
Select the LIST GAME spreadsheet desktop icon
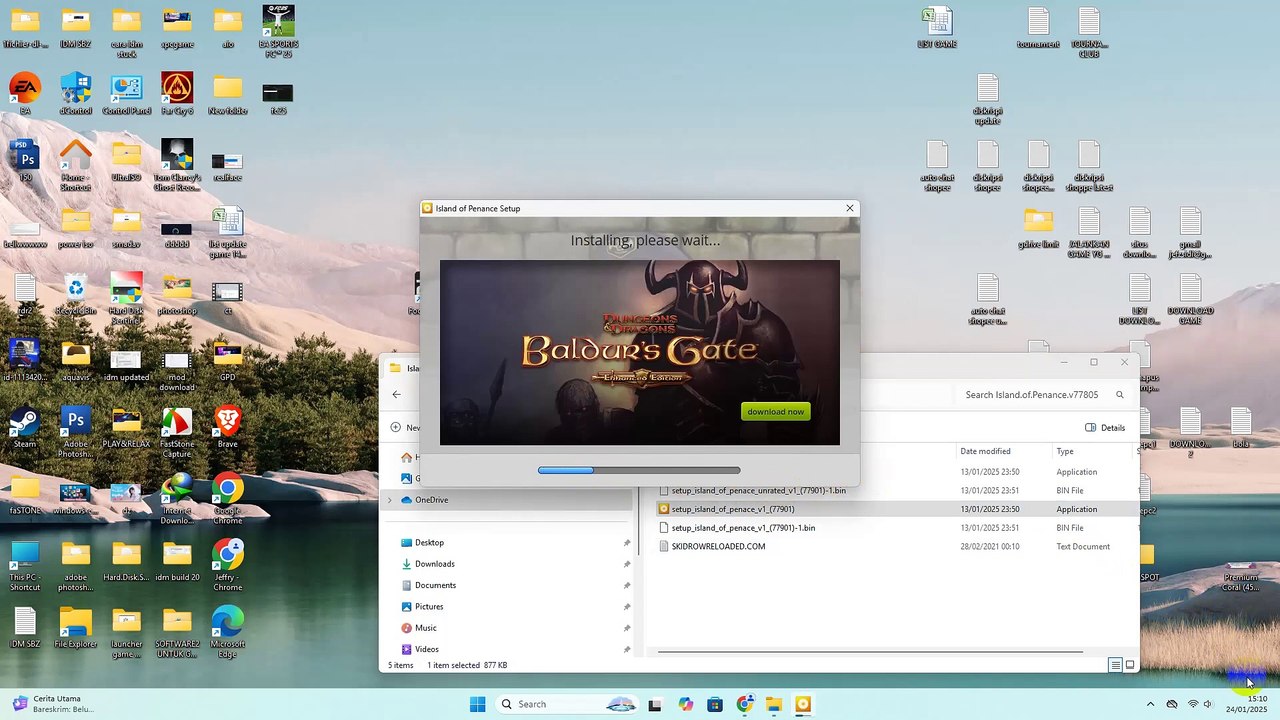937,27
